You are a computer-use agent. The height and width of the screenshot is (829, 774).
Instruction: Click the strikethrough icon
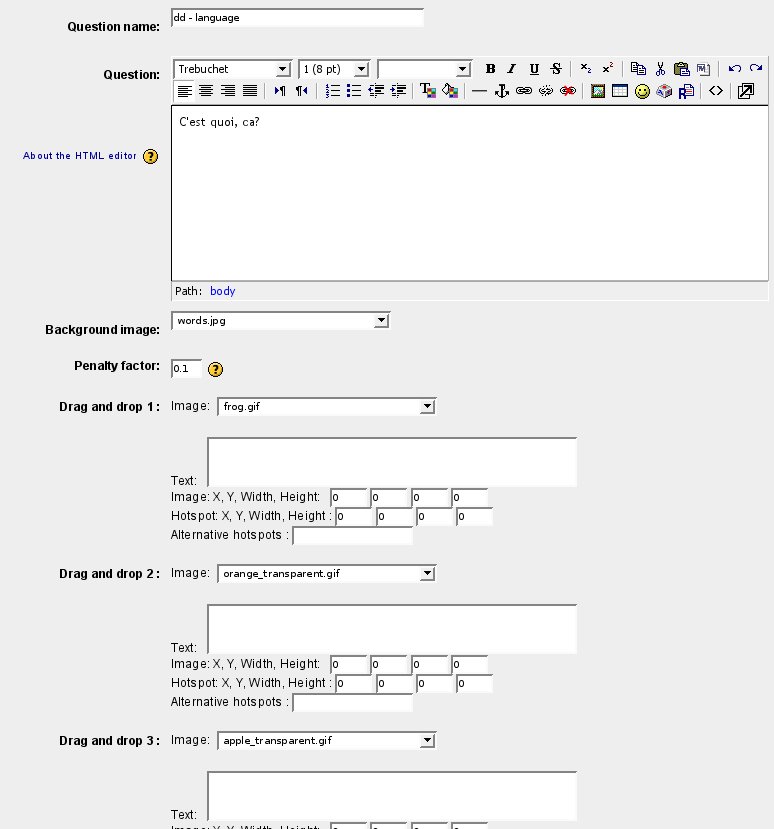point(556,69)
